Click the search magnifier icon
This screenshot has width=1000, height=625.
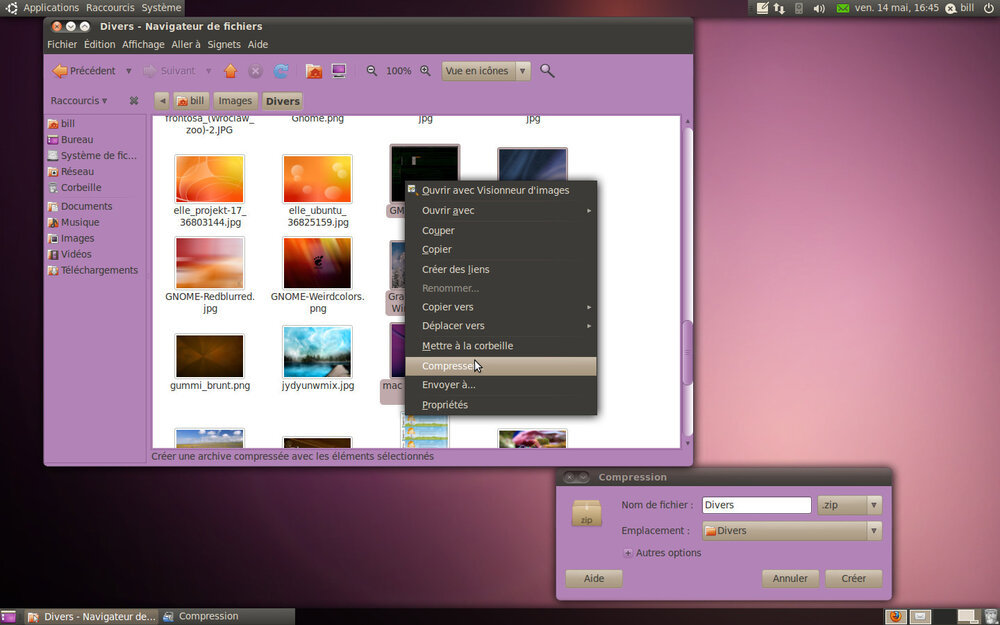tap(547, 71)
